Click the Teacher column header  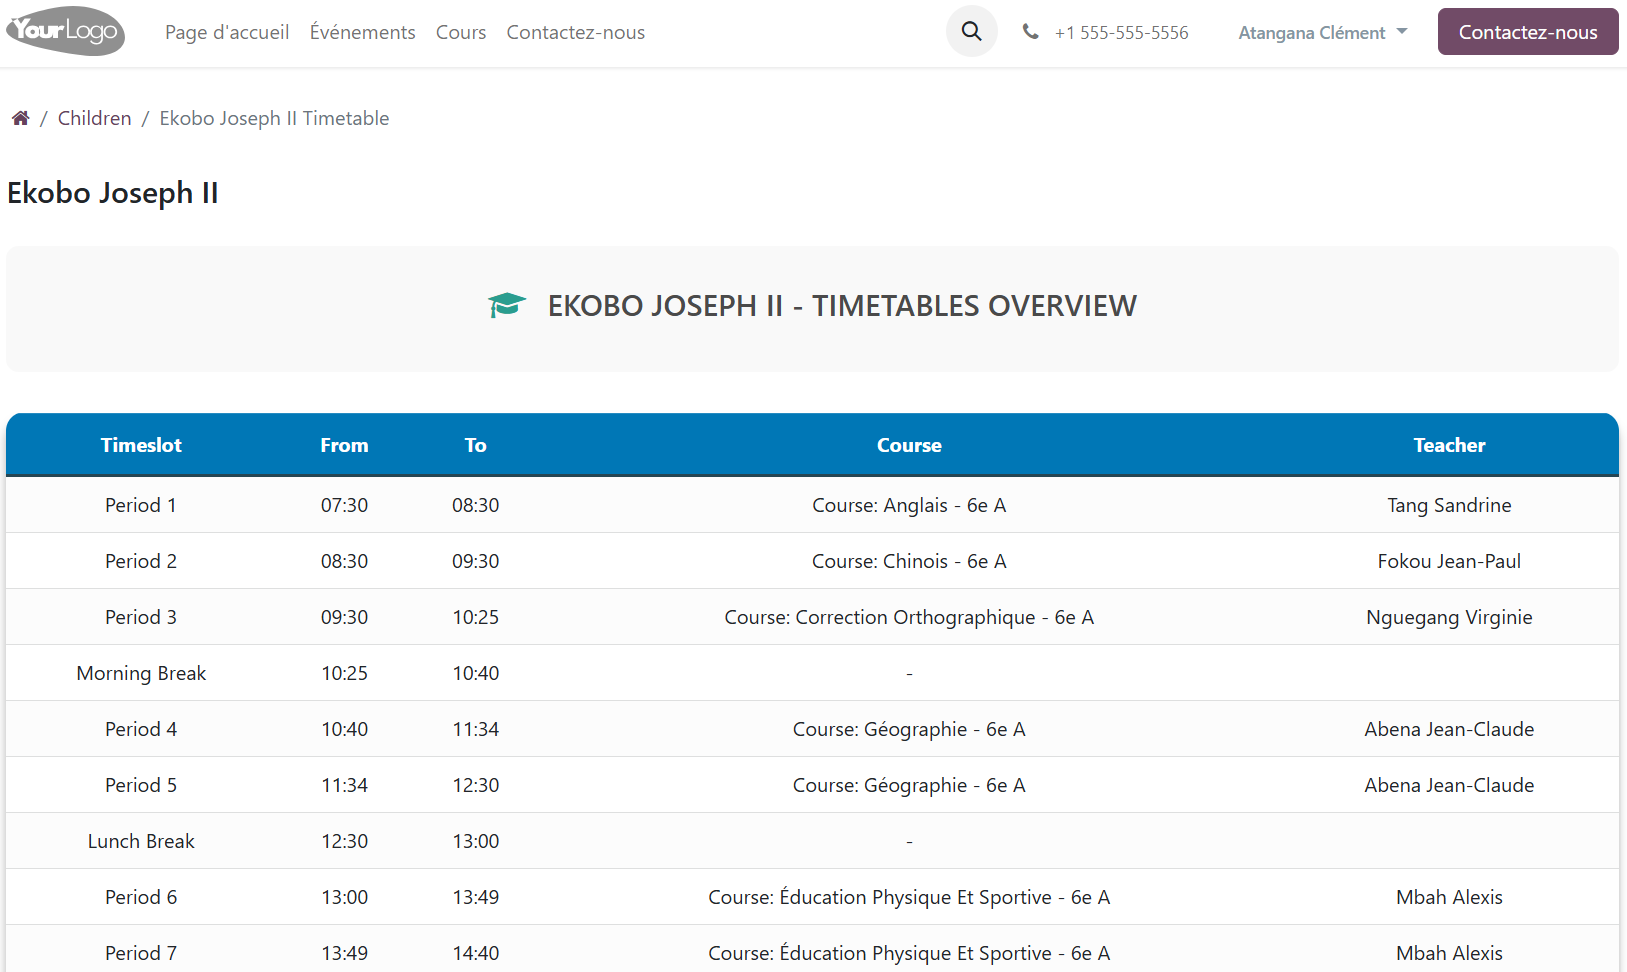1449,445
